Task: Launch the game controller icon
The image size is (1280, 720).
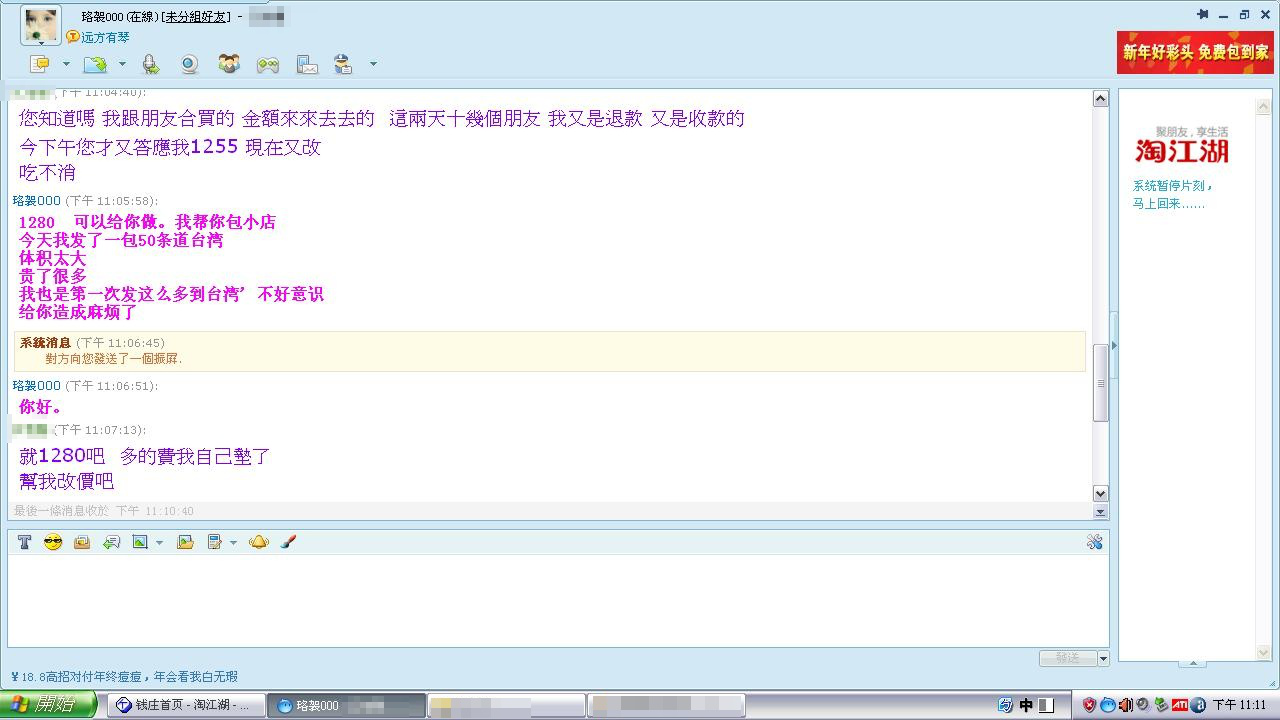Action: pos(268,64)
